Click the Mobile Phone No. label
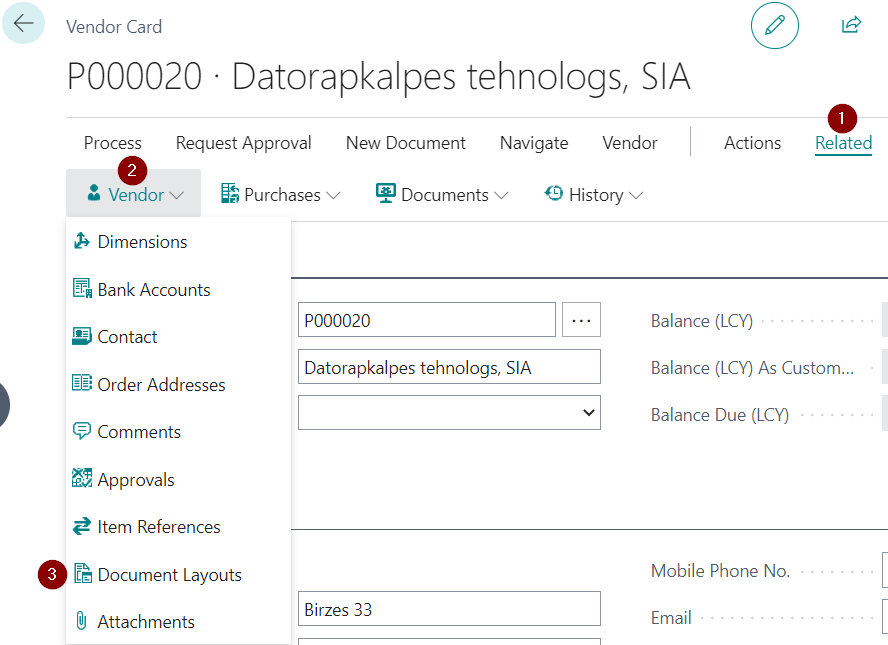The image size is (888, 645). (720, 570)
